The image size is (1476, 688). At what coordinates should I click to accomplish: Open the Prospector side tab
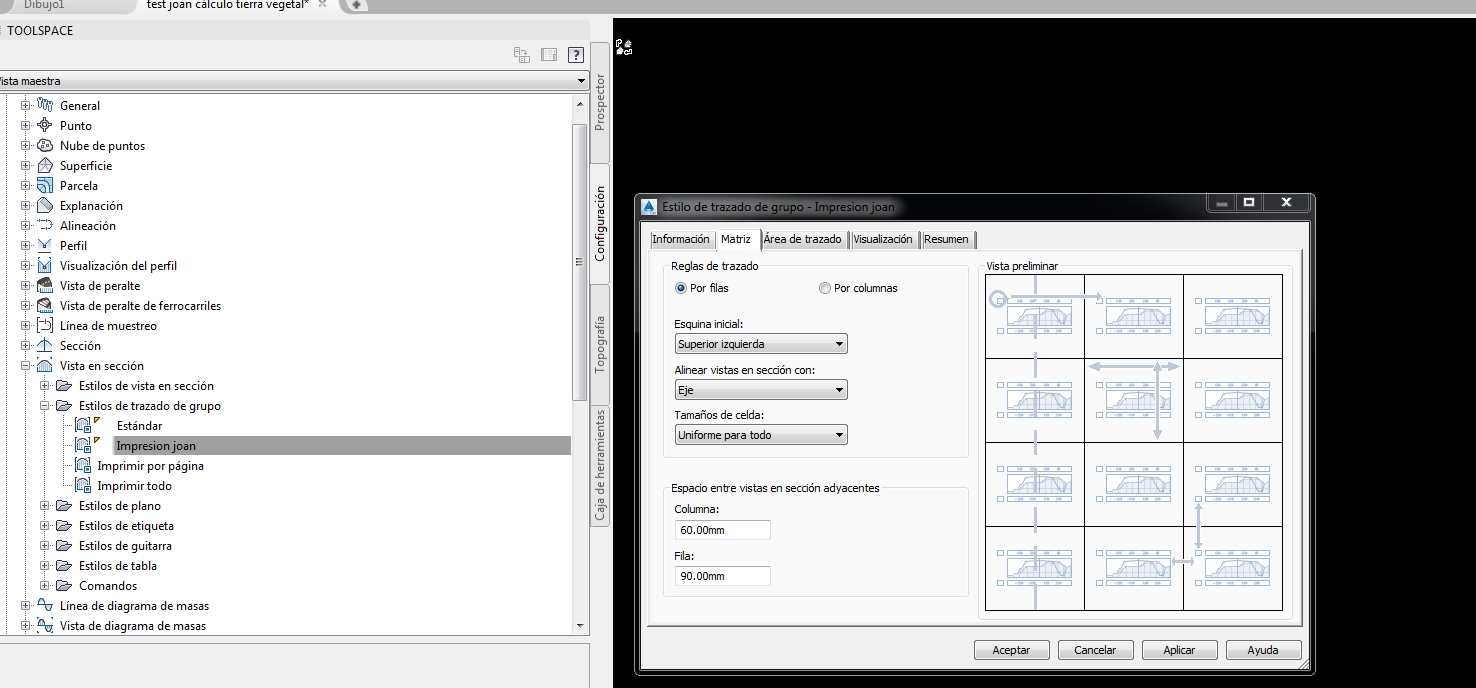(600, 101)
